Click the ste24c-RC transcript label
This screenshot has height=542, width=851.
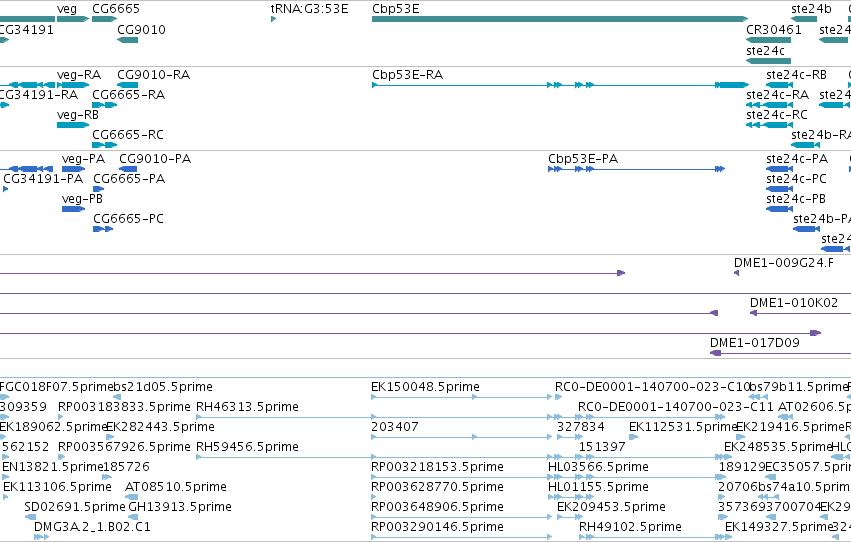777,114
